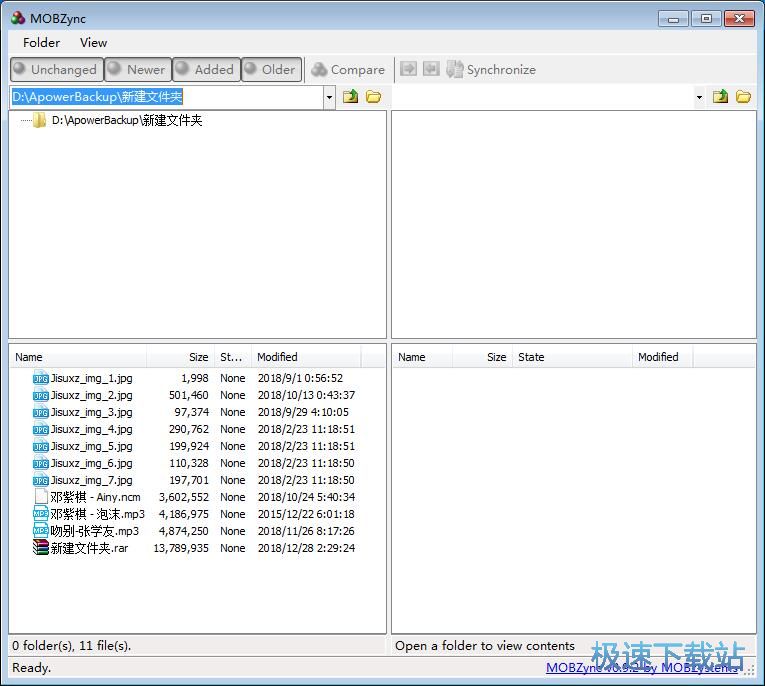Select the D:\ApowerBackup tree folder node
Screen dimensions: 765x686
click(126, 120)
